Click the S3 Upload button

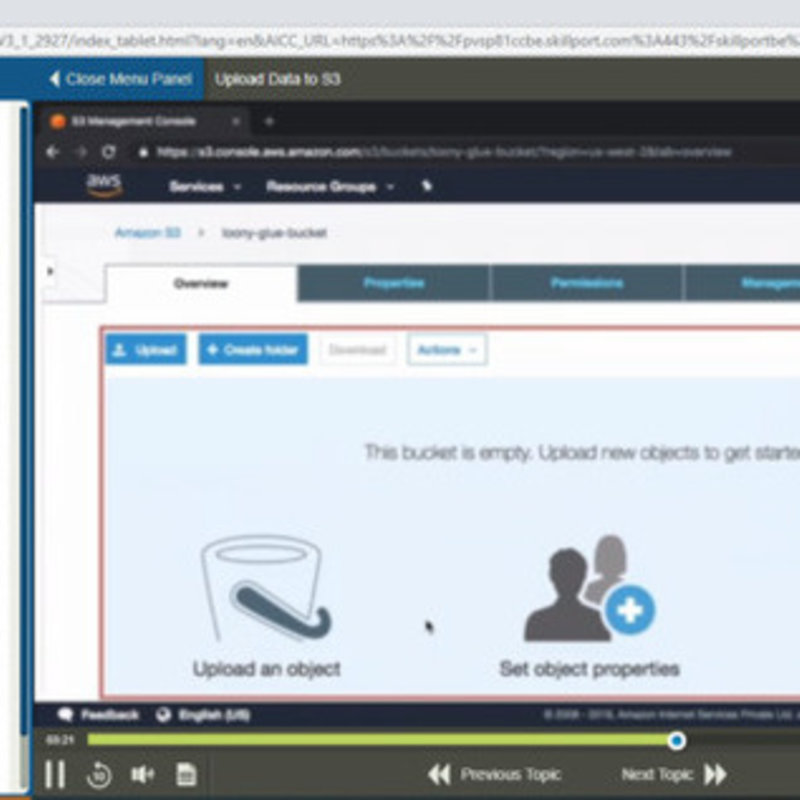pyautogui.click(x=146, y=349)
